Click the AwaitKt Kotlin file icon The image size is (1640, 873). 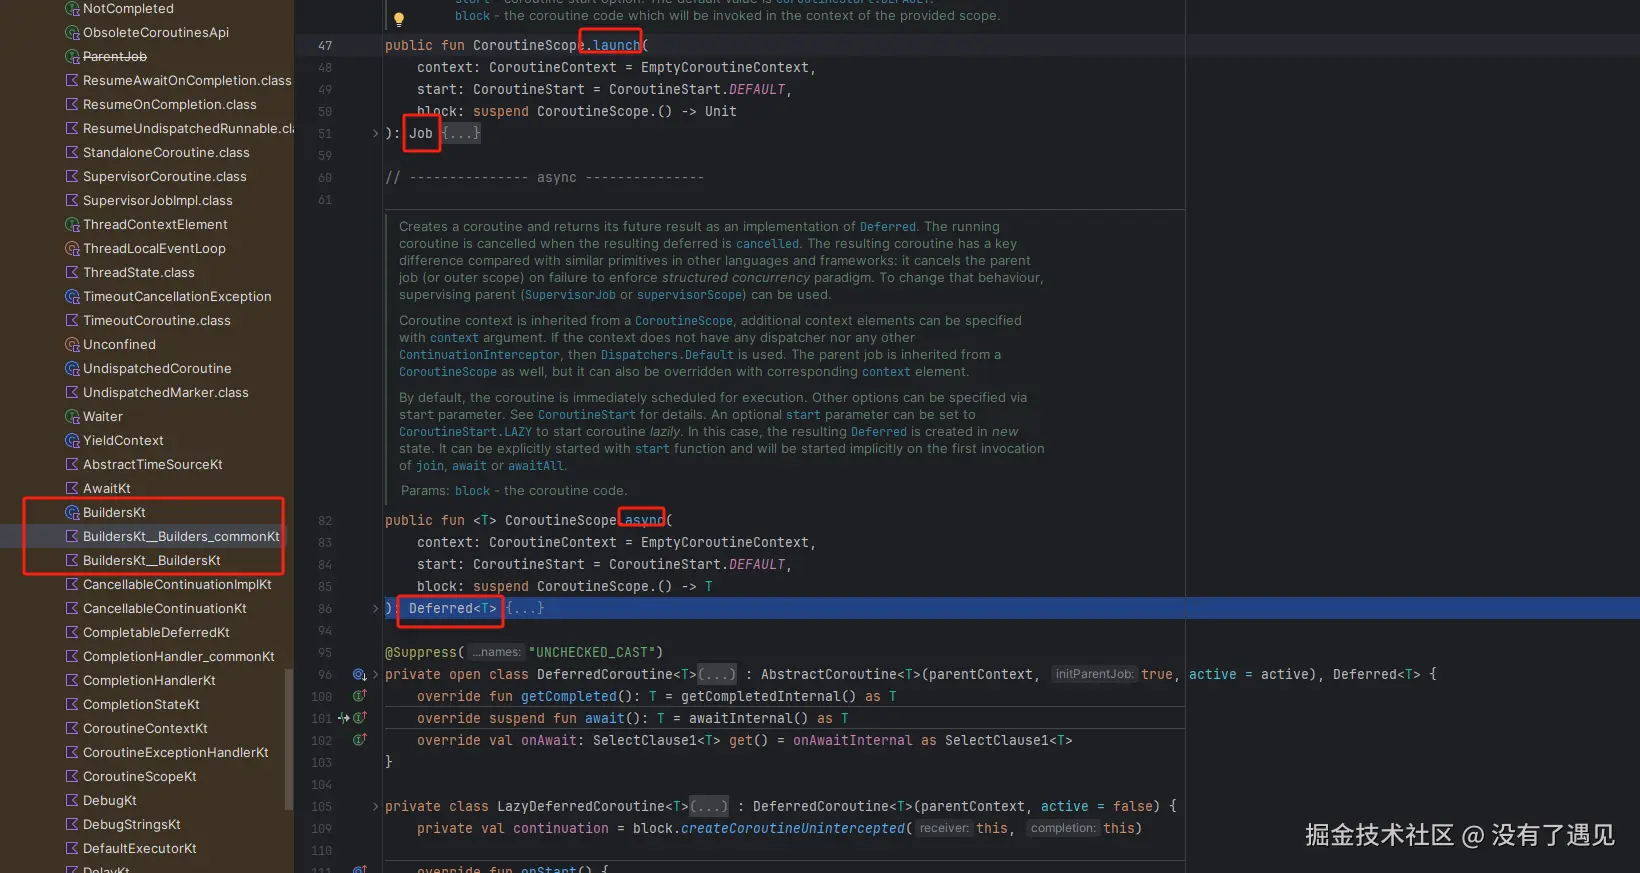[x=72, y=488]
